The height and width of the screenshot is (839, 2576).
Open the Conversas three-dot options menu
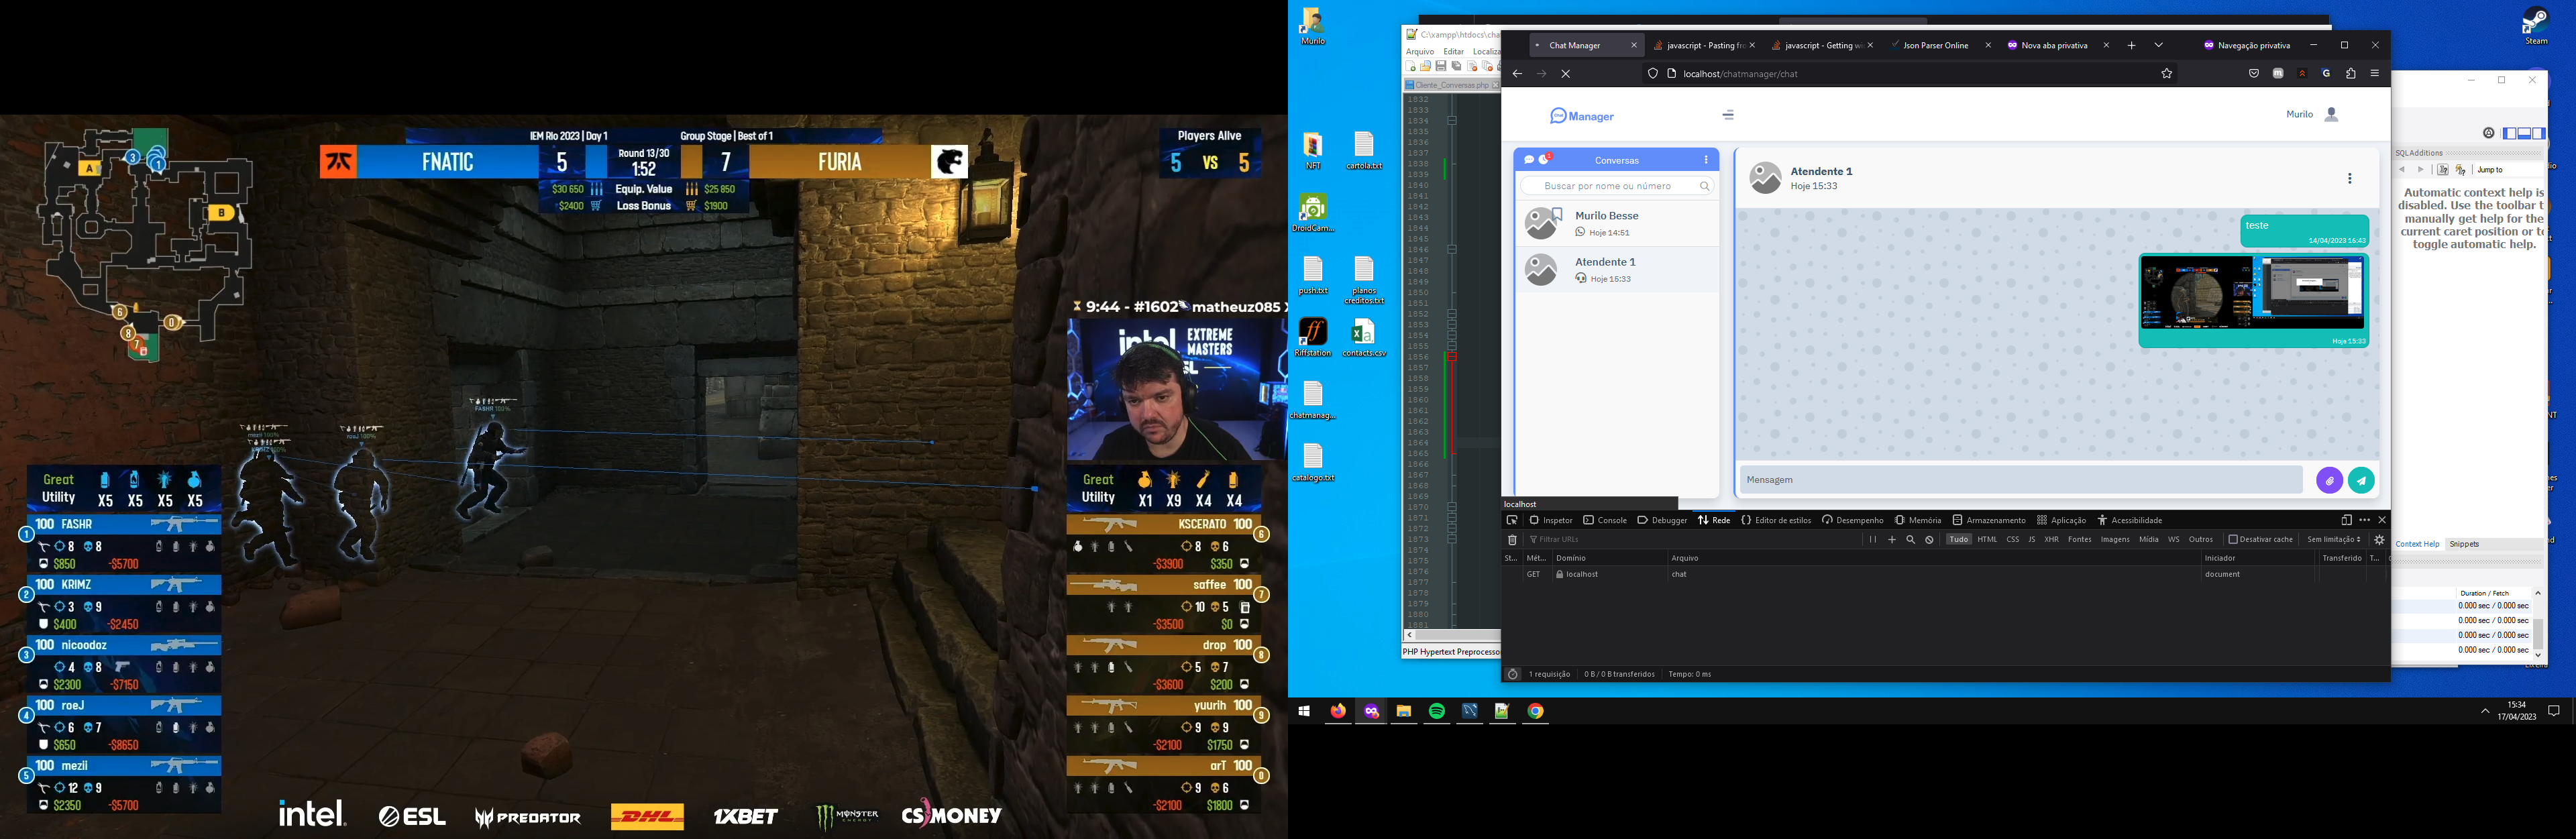pyautogui.click(x=1706, y=160)
